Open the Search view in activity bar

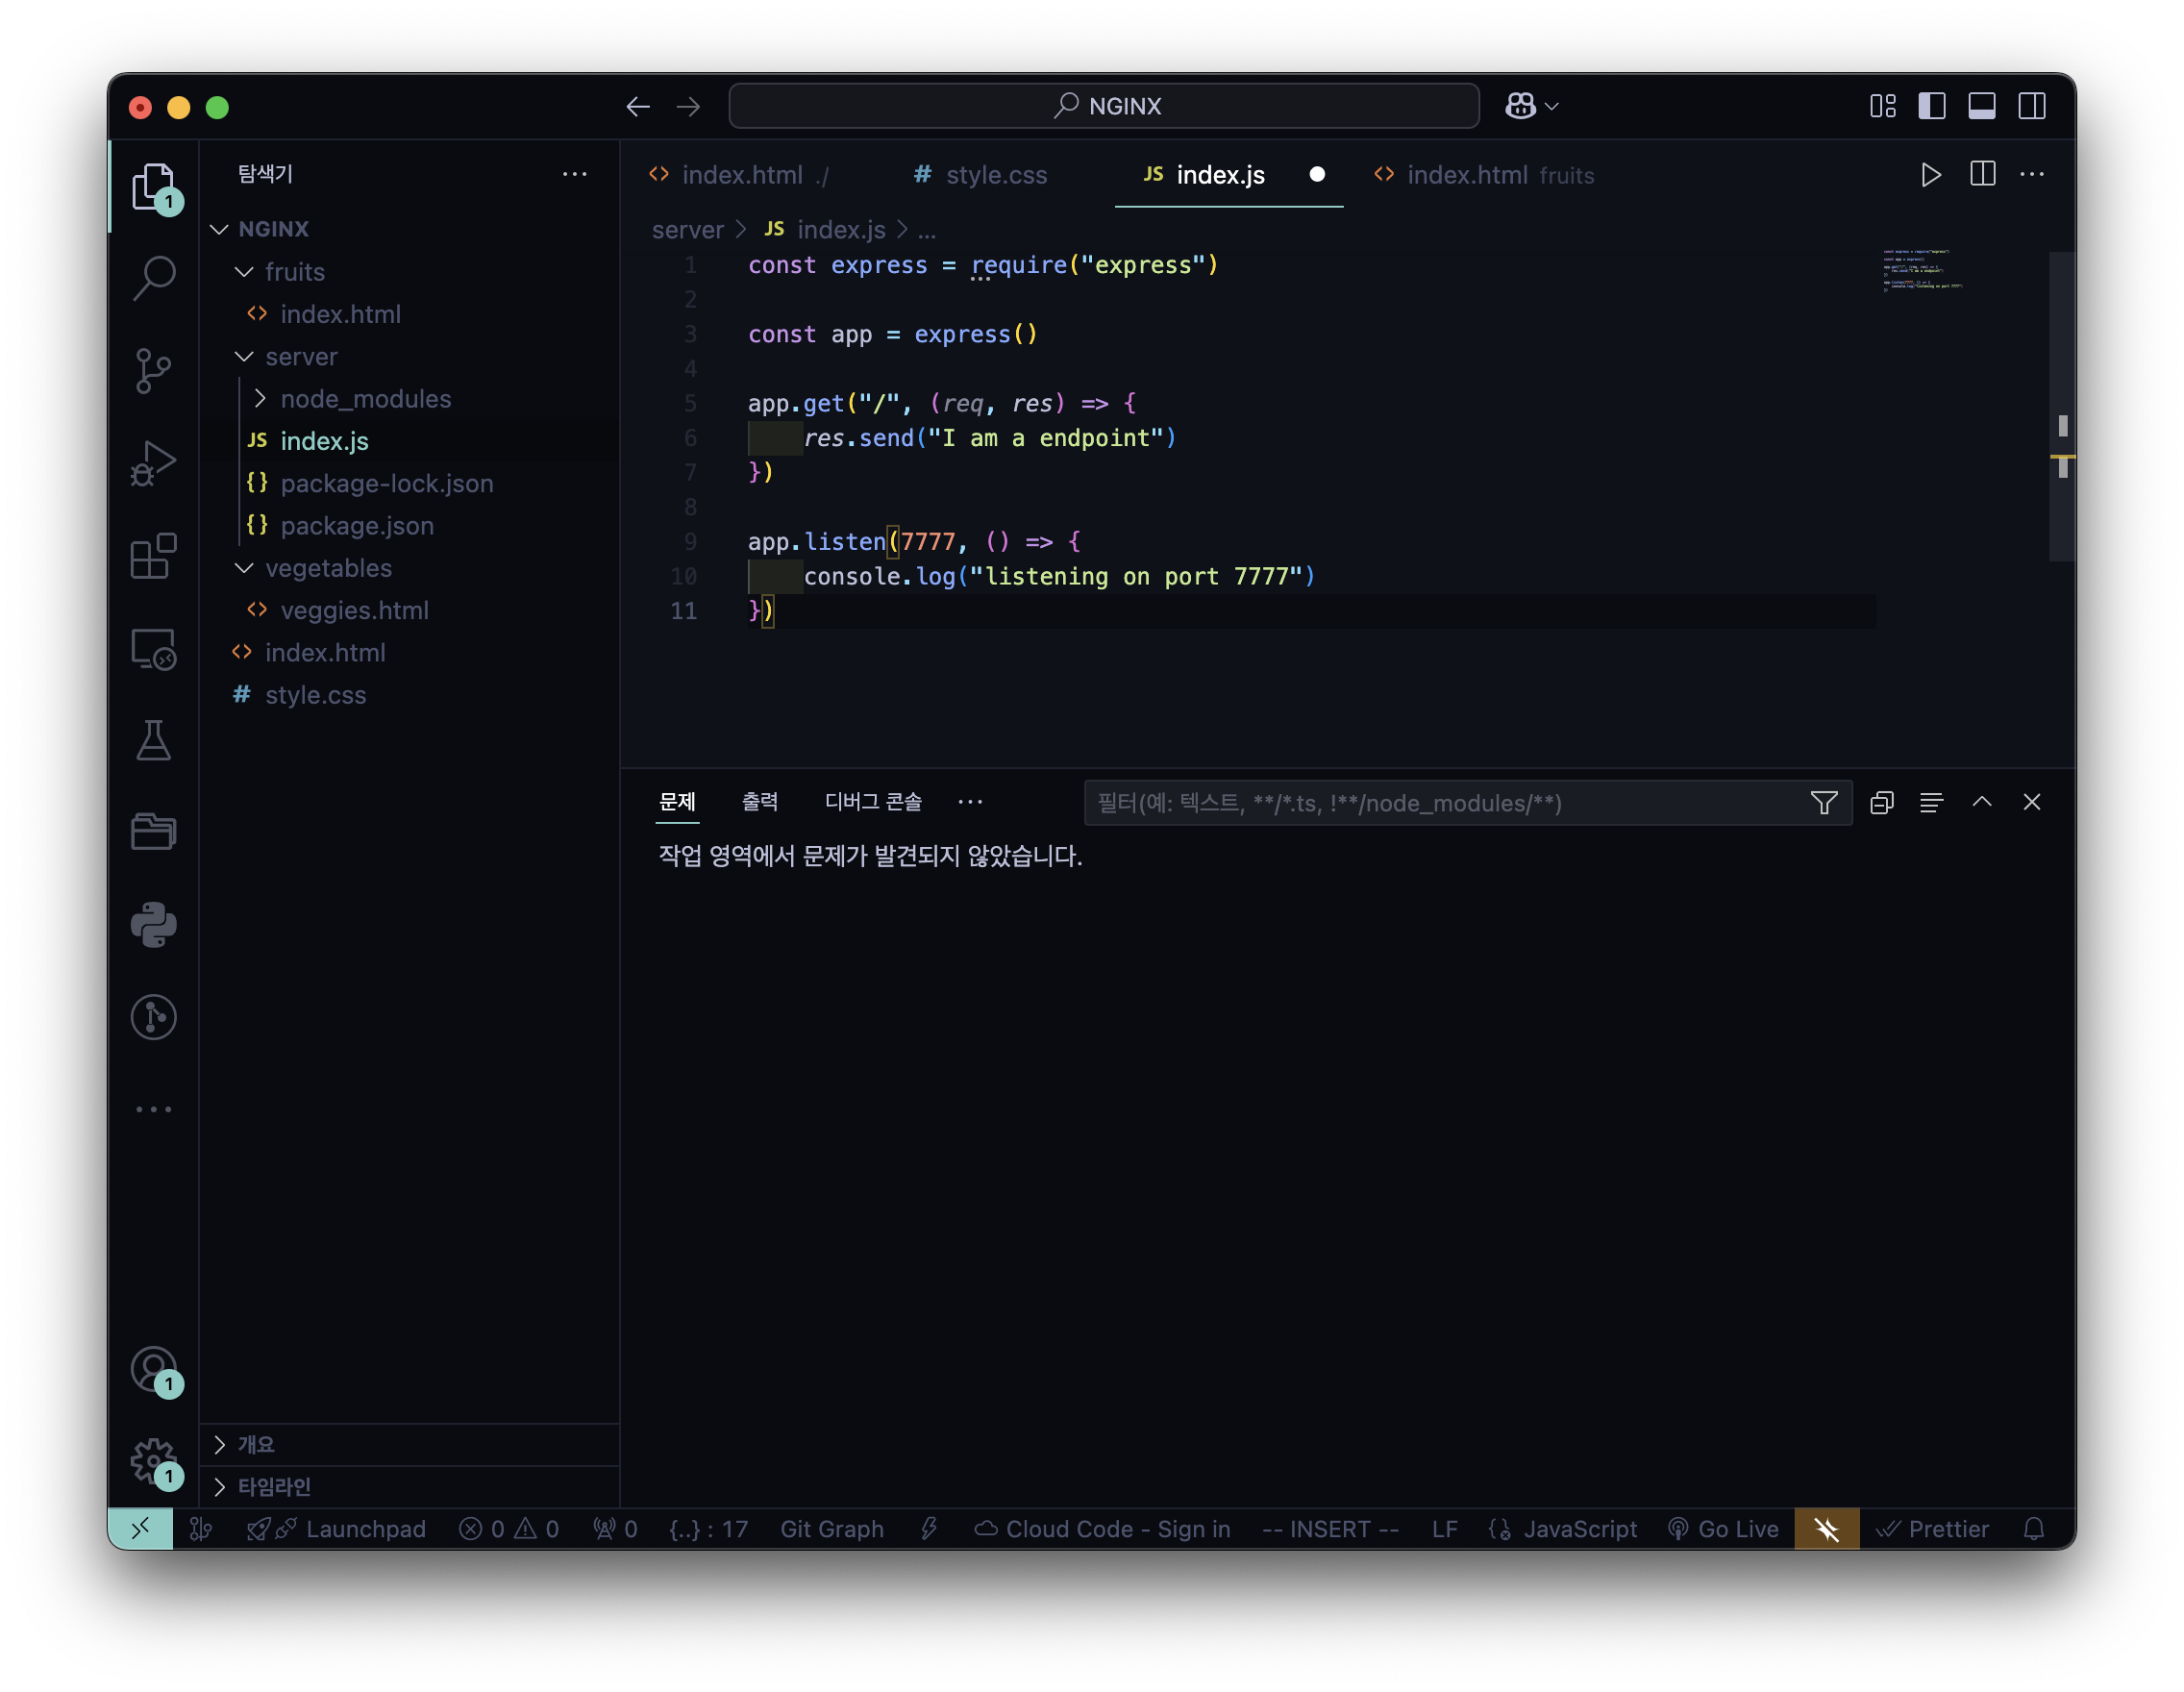coord(153,278)
